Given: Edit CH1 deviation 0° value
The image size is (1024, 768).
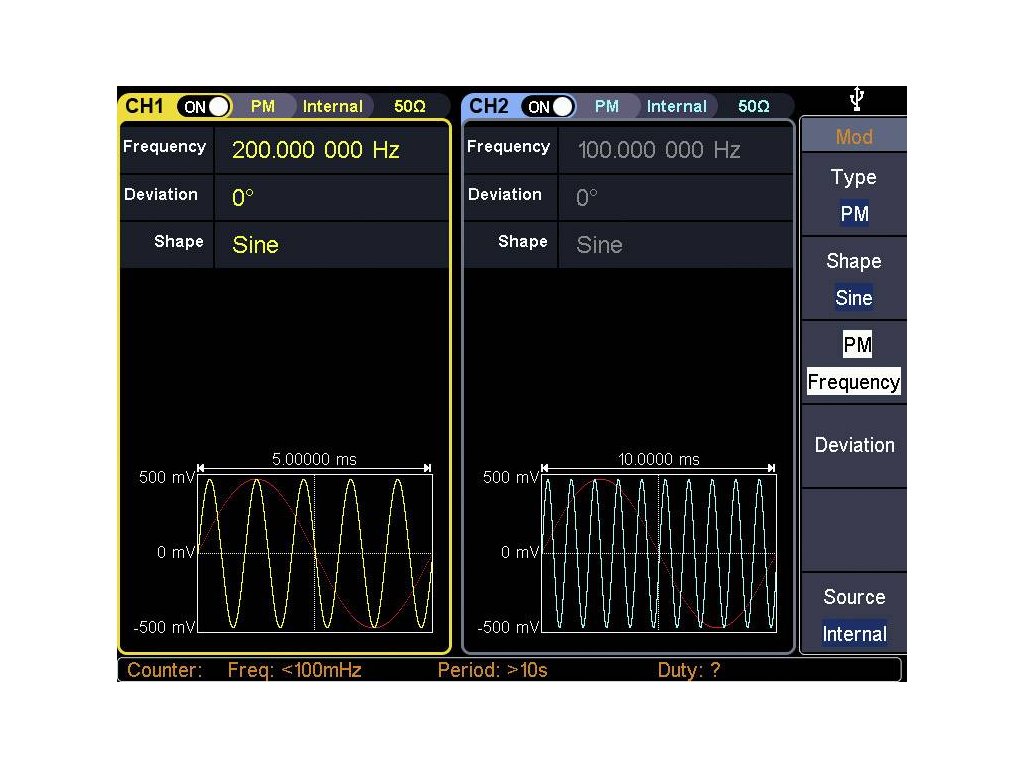Looking at the screenshot, I should point(244,198).
